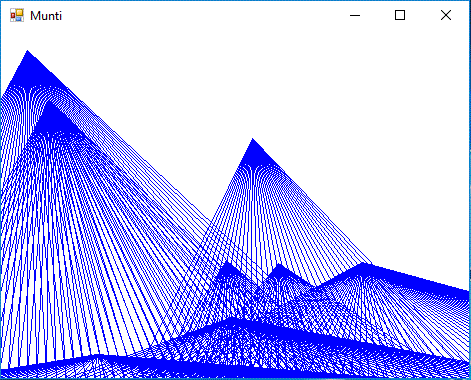Click the low mountain peak at bottom left

click(97, 355)
